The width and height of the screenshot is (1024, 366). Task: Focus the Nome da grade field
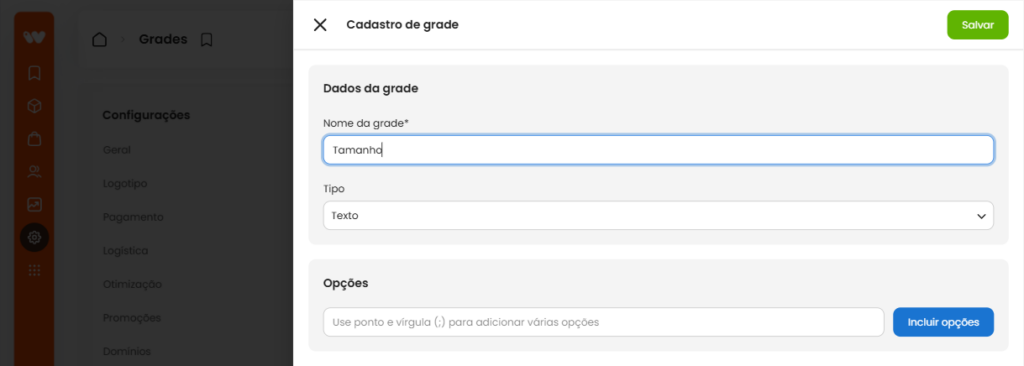[658, 150]
